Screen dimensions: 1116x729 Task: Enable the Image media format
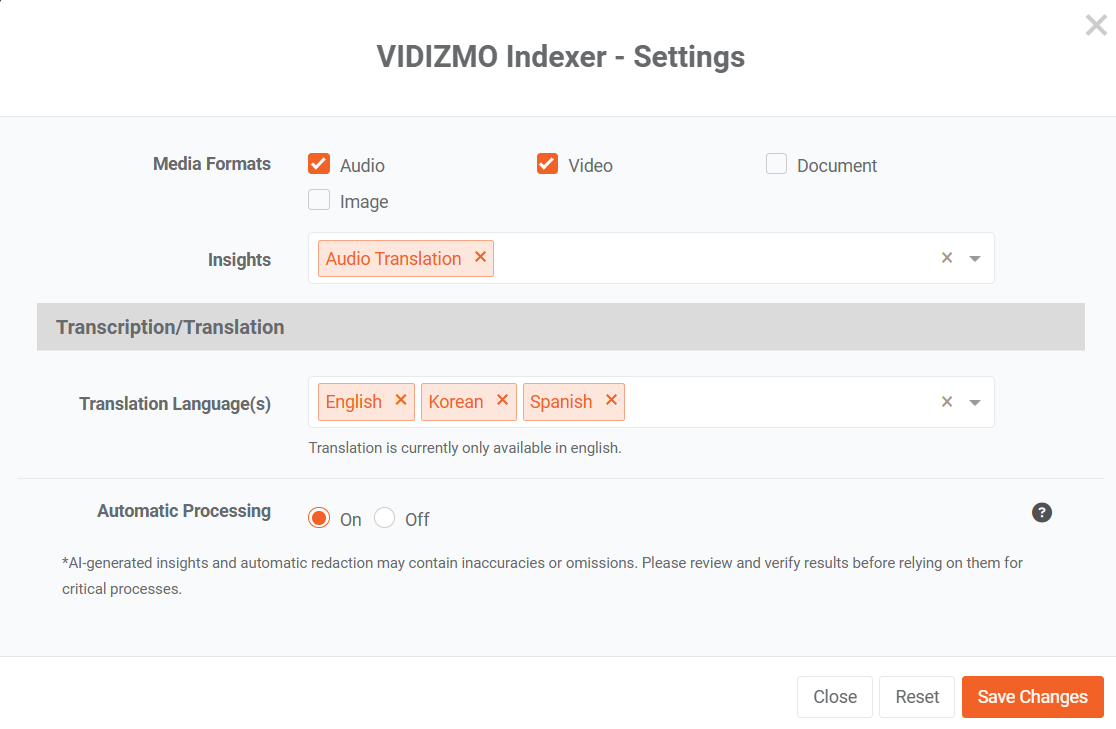pos(319,200)
